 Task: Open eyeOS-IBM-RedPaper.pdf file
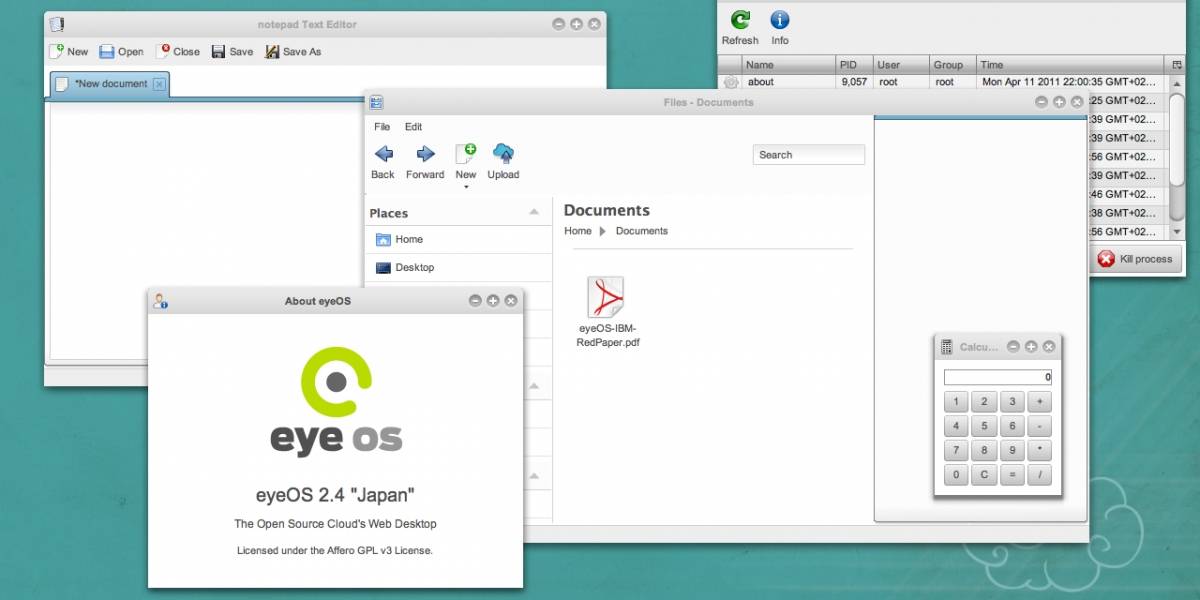point(607,312)
